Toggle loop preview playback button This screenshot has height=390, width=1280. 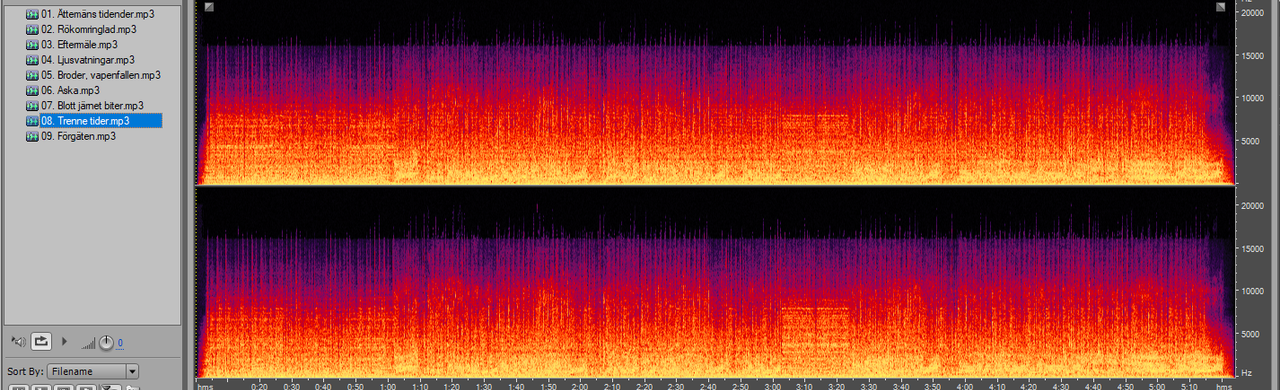[42, 342]
